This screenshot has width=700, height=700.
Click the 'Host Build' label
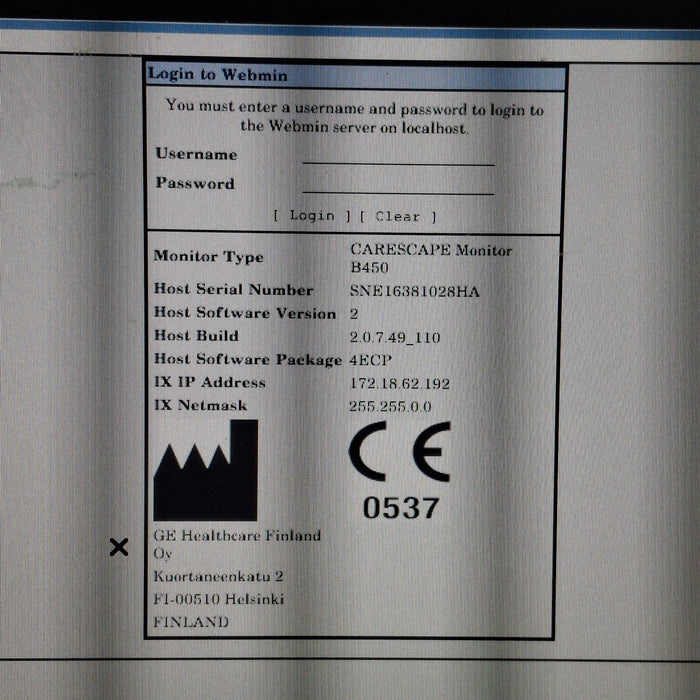pos(196,335)
